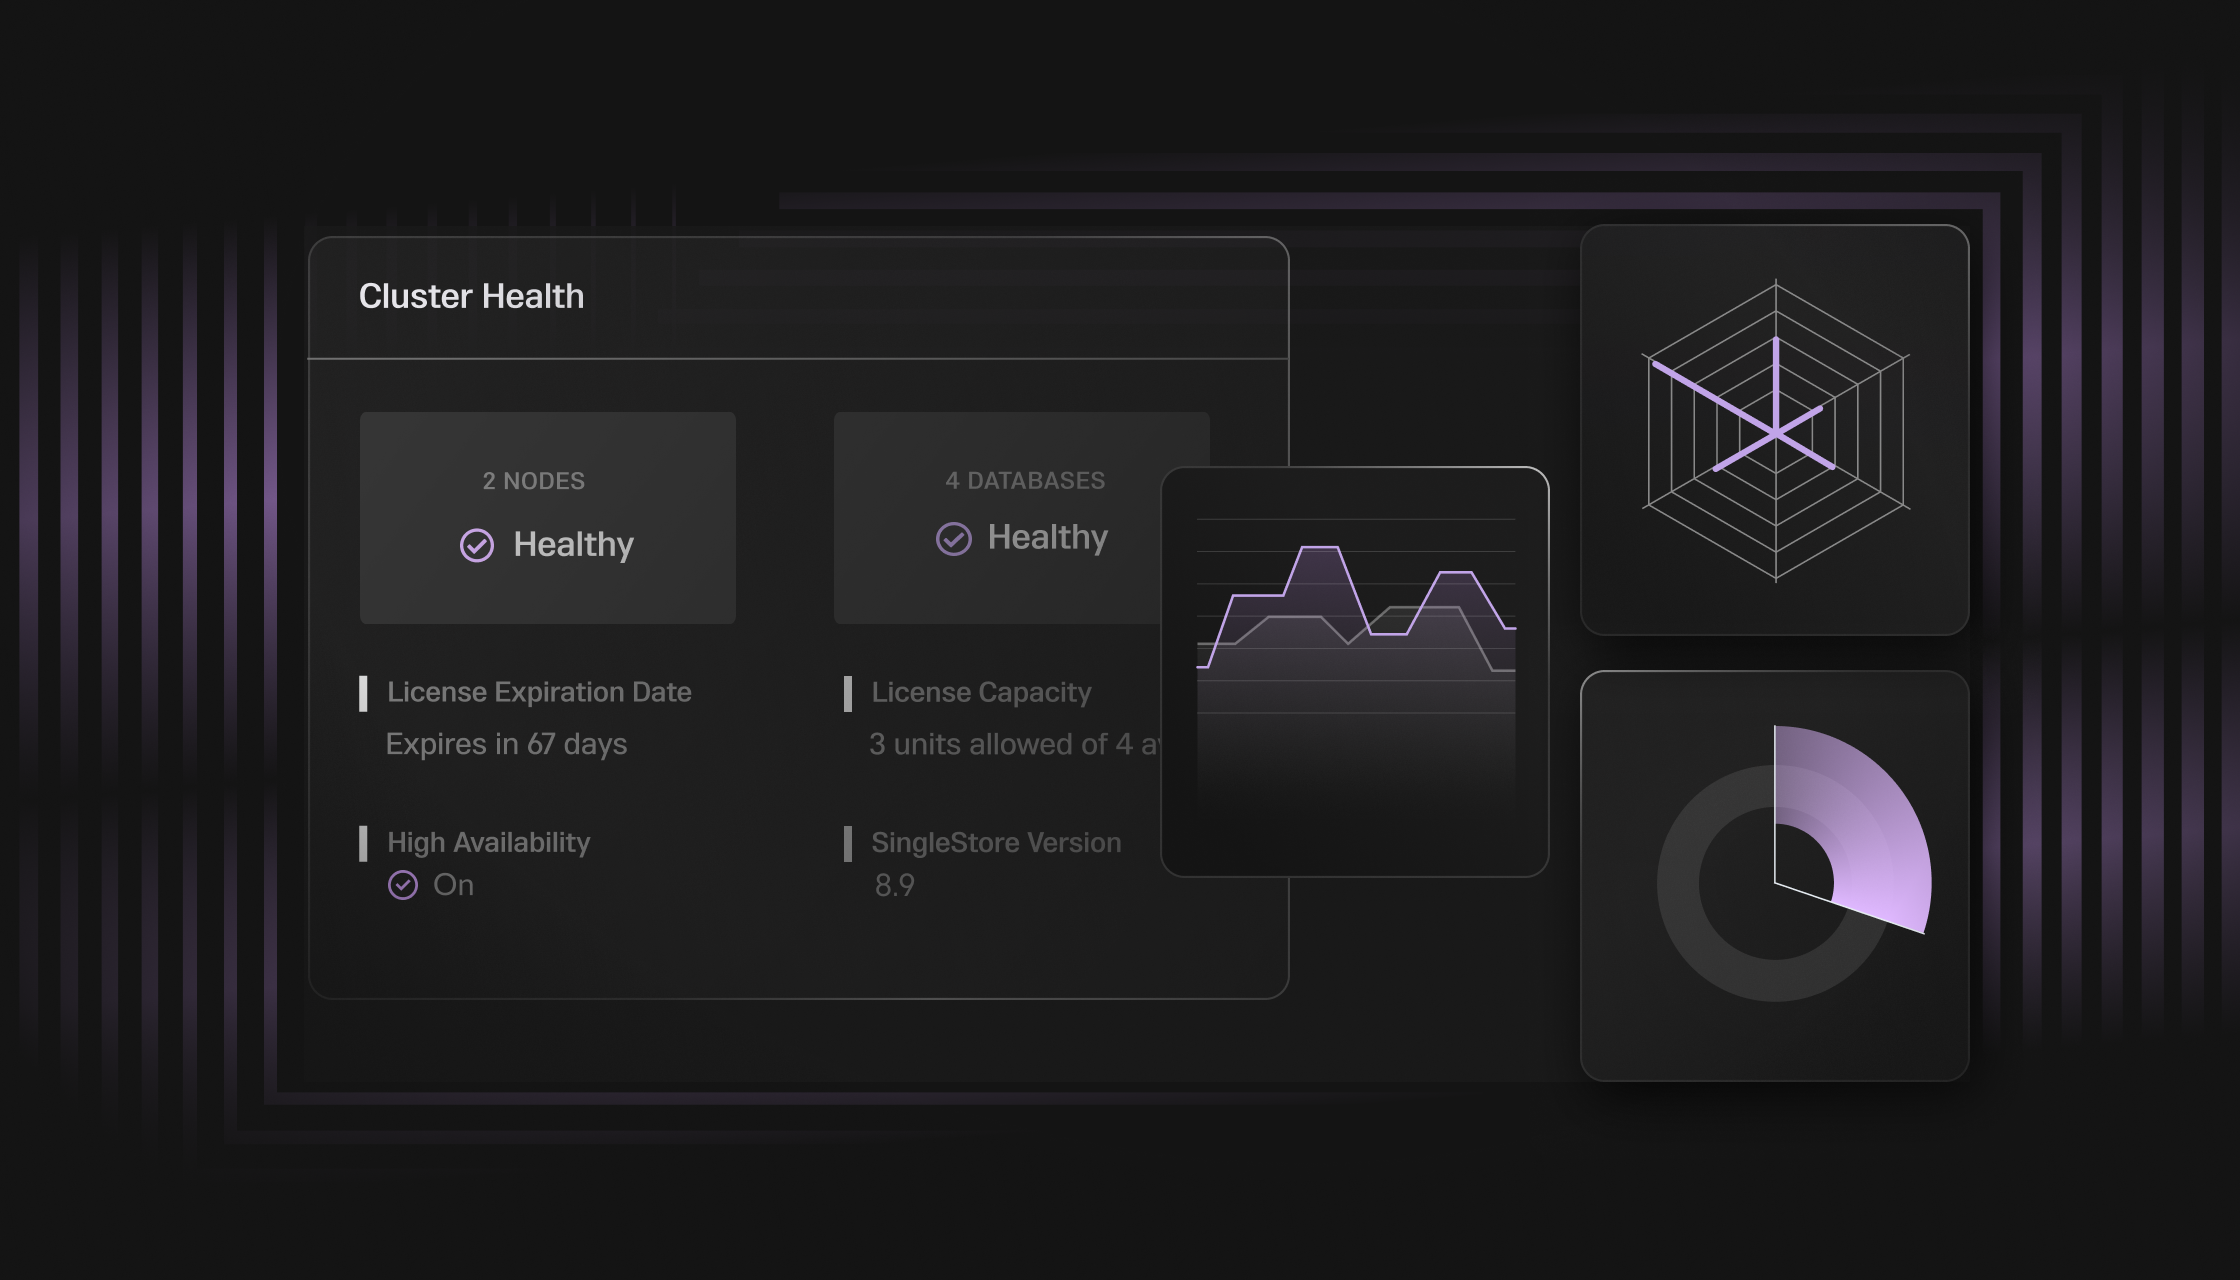Click the 8.9 version number
This screenshot has width=2240, height=1280.
pyautogui.click(x=894, y=885)
